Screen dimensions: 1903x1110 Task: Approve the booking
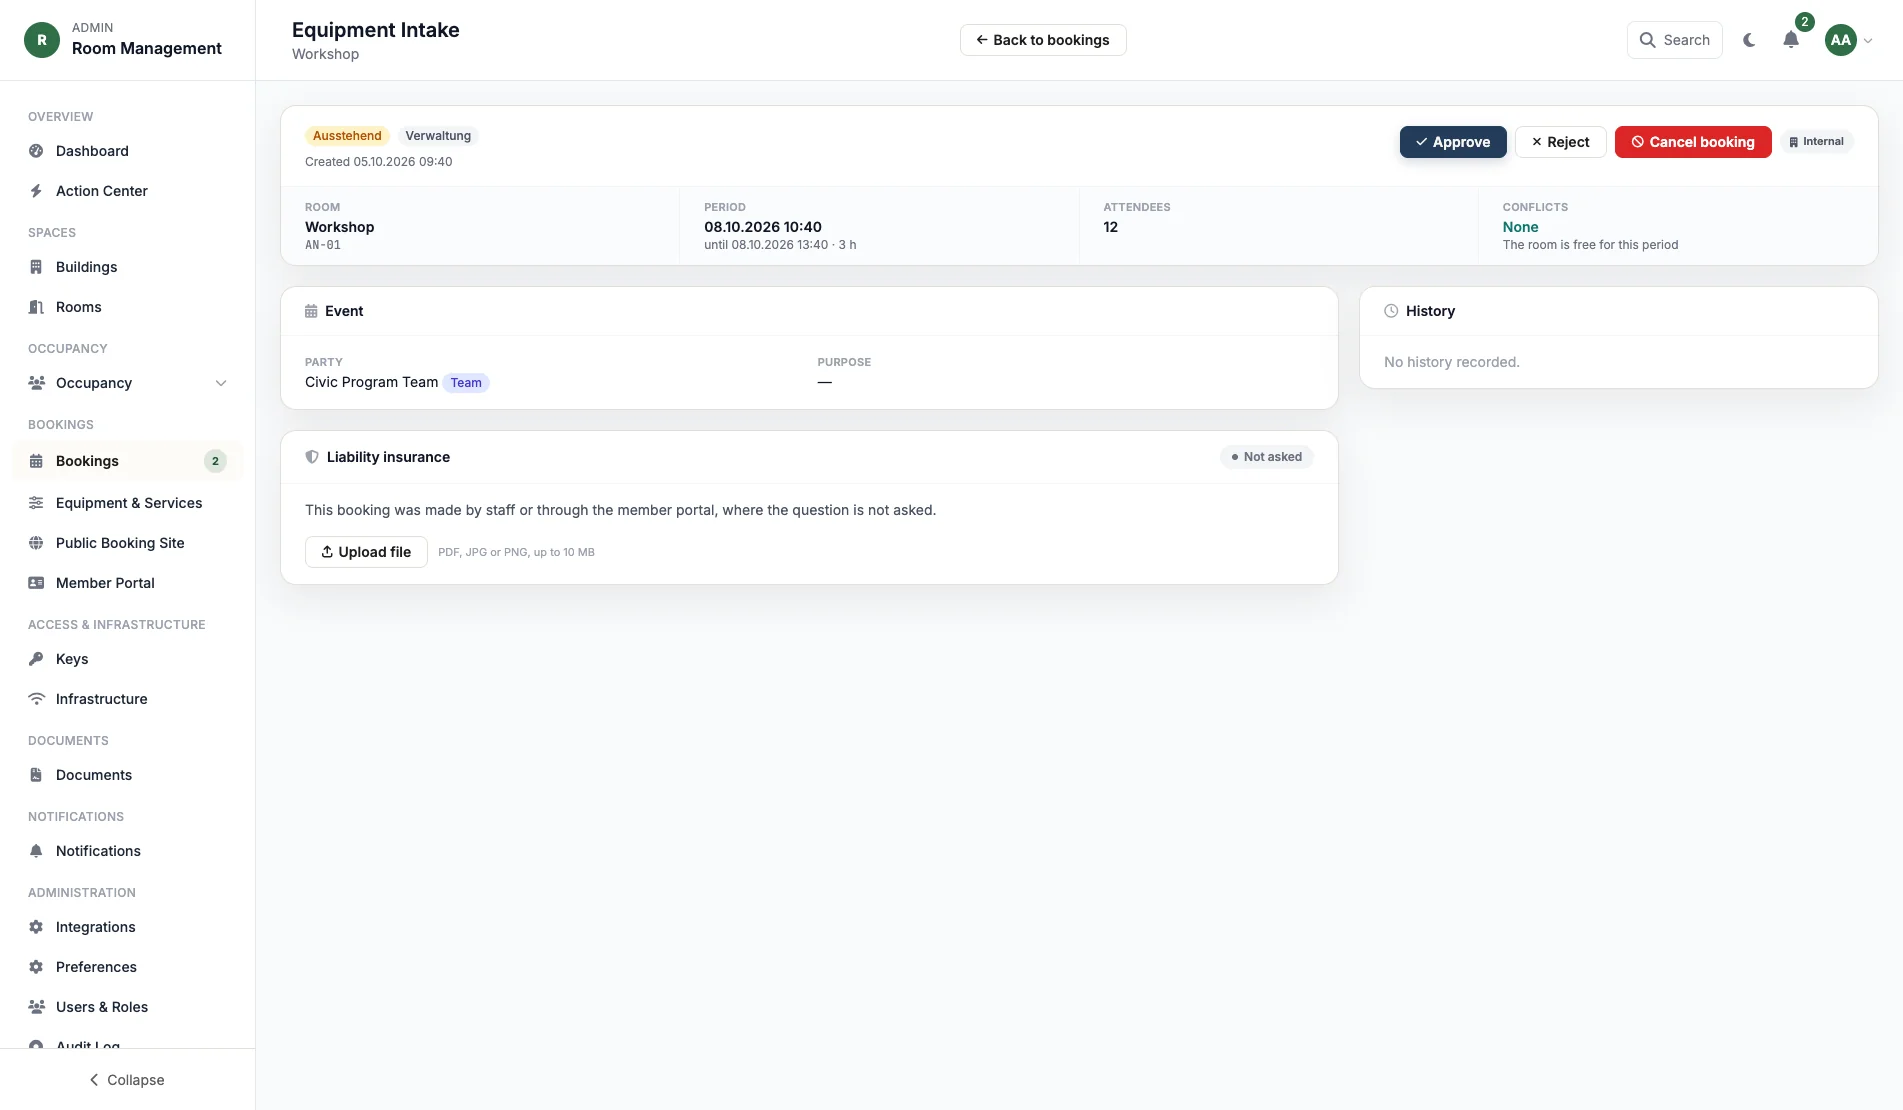[x=1453, y=142]
